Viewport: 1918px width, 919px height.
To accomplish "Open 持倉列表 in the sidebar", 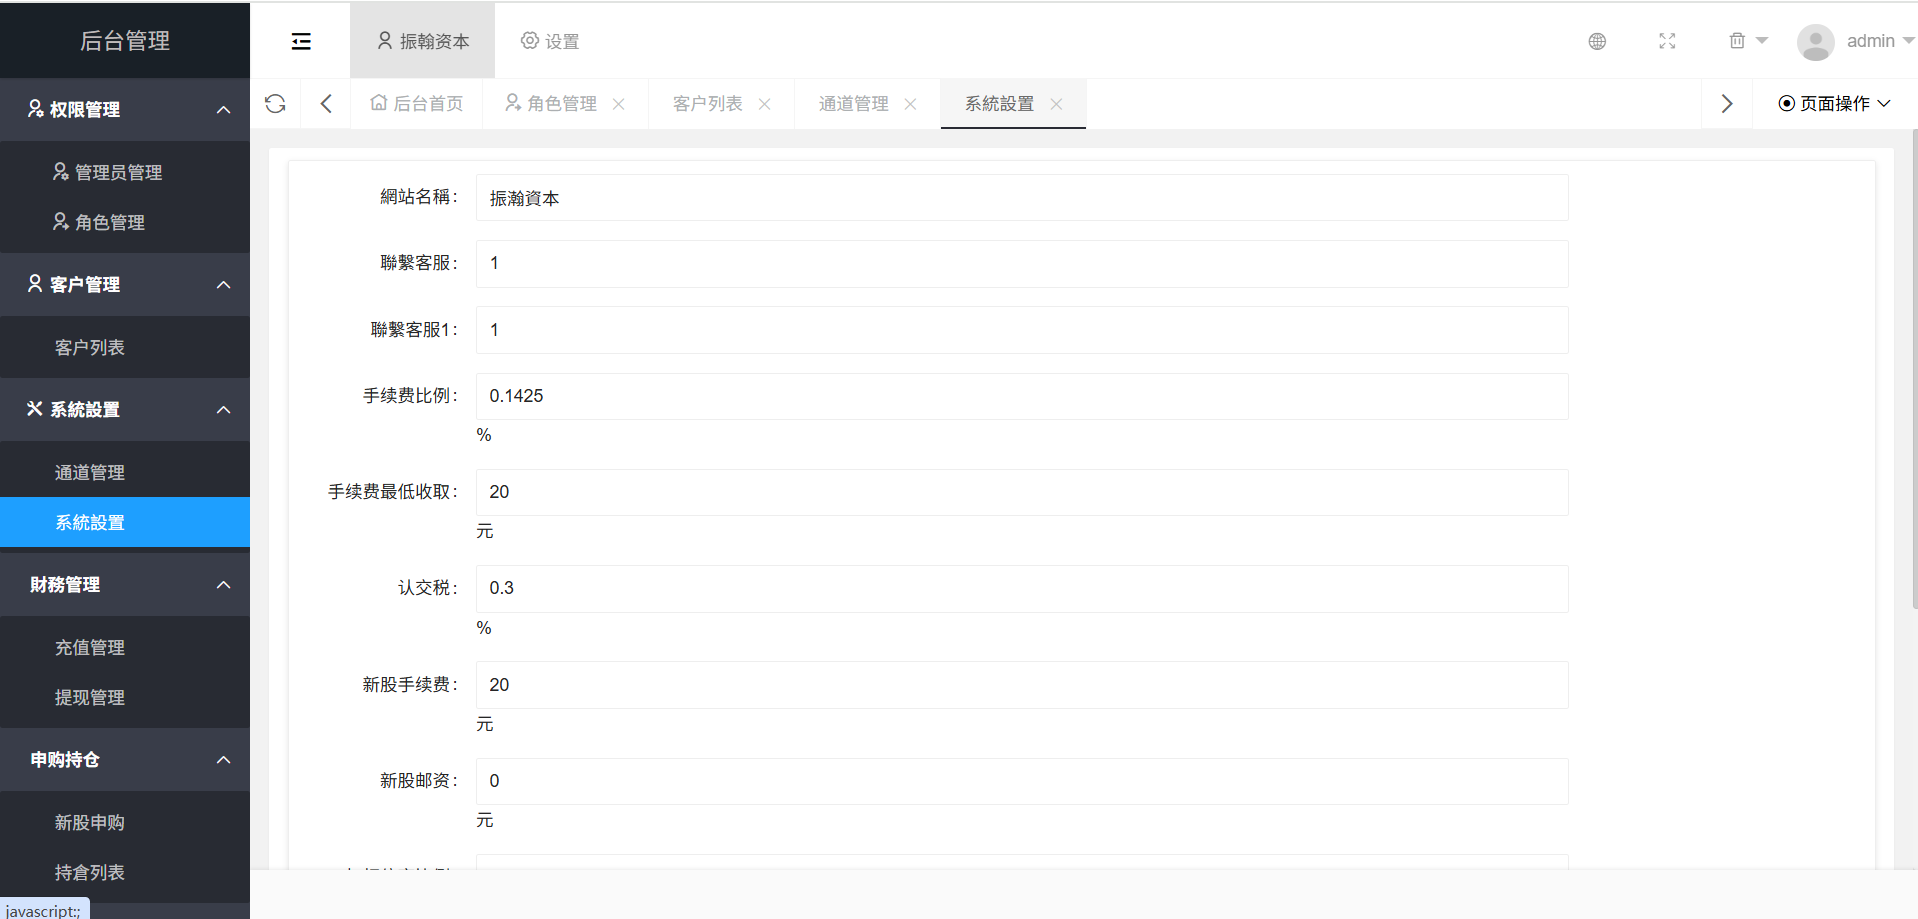I will tap(125, 872).
